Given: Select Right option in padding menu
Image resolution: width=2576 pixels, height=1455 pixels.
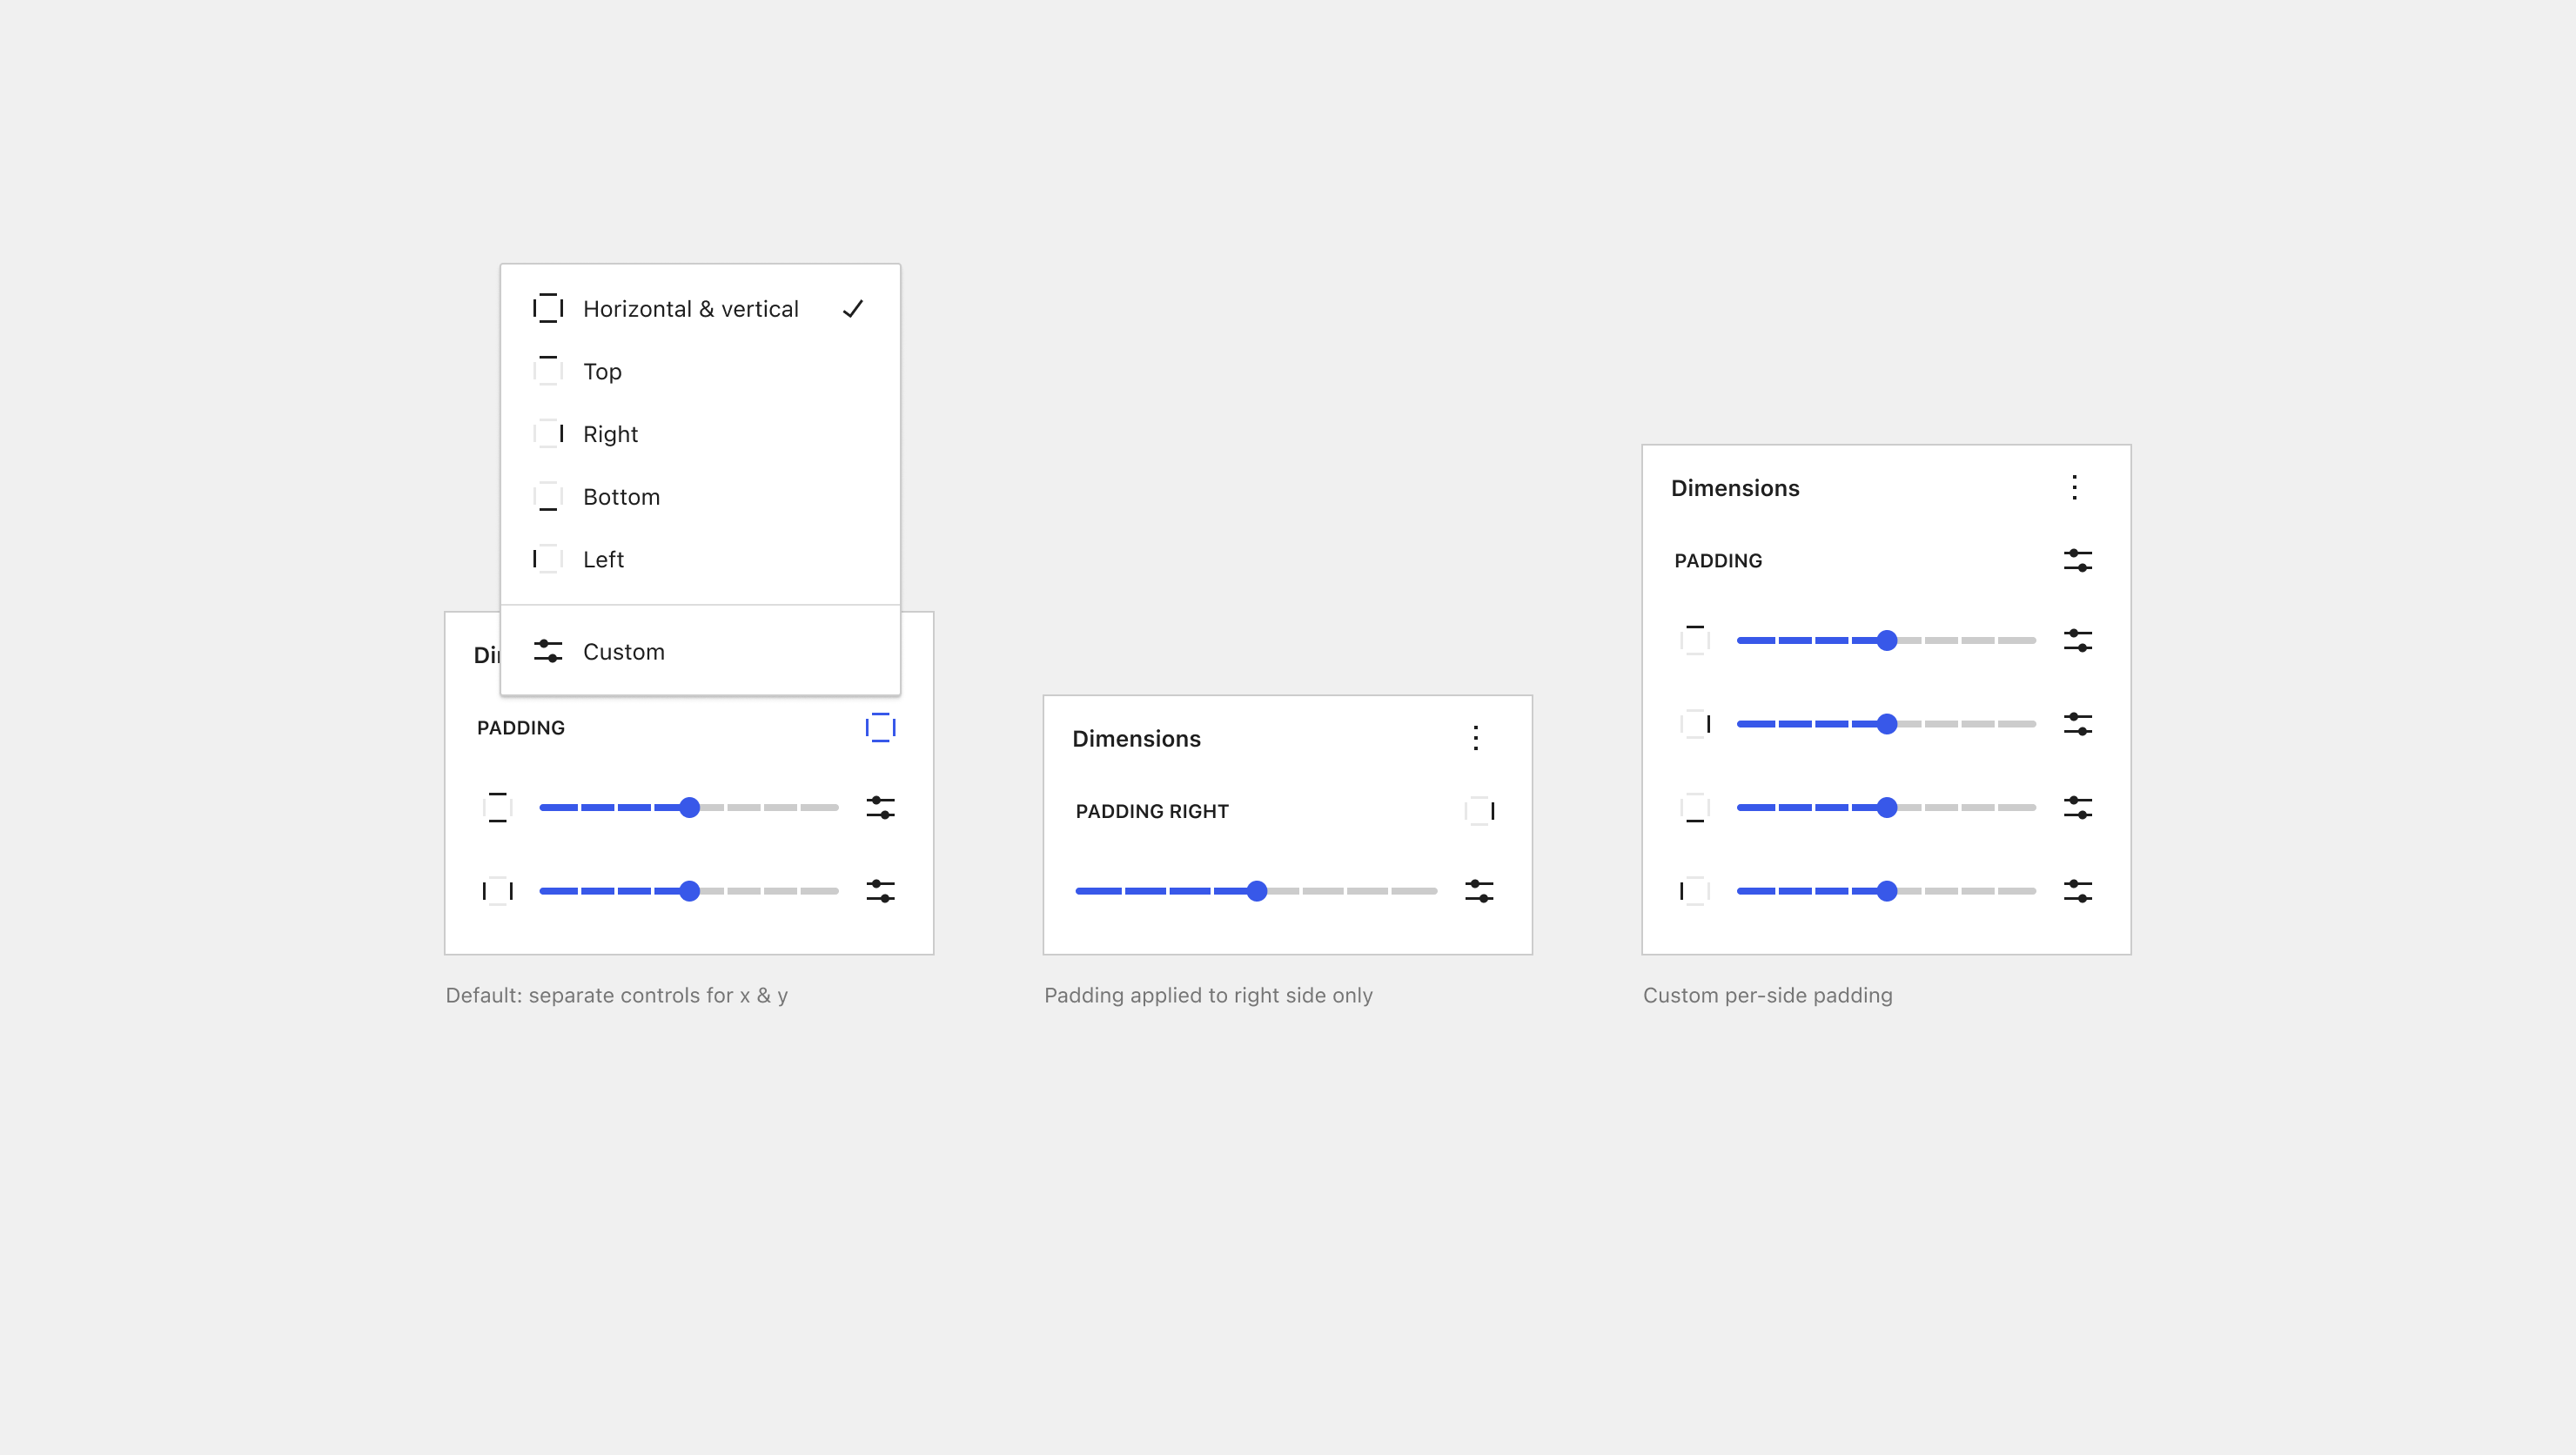Looking at the screenshot, I should [x=610, y=434].
